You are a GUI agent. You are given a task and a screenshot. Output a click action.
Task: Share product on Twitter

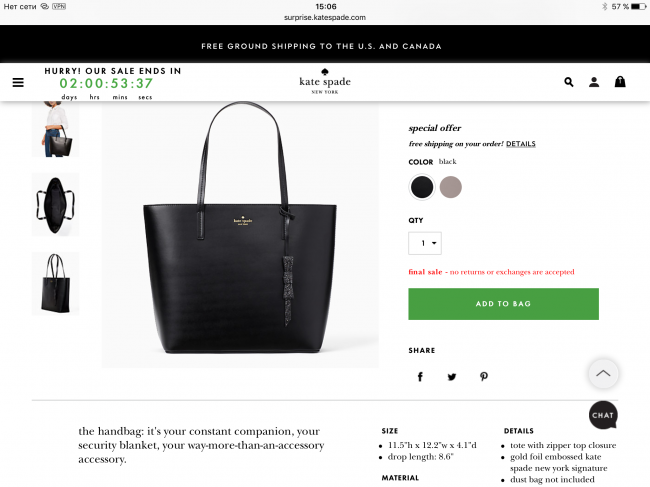[x=452, y=377]
